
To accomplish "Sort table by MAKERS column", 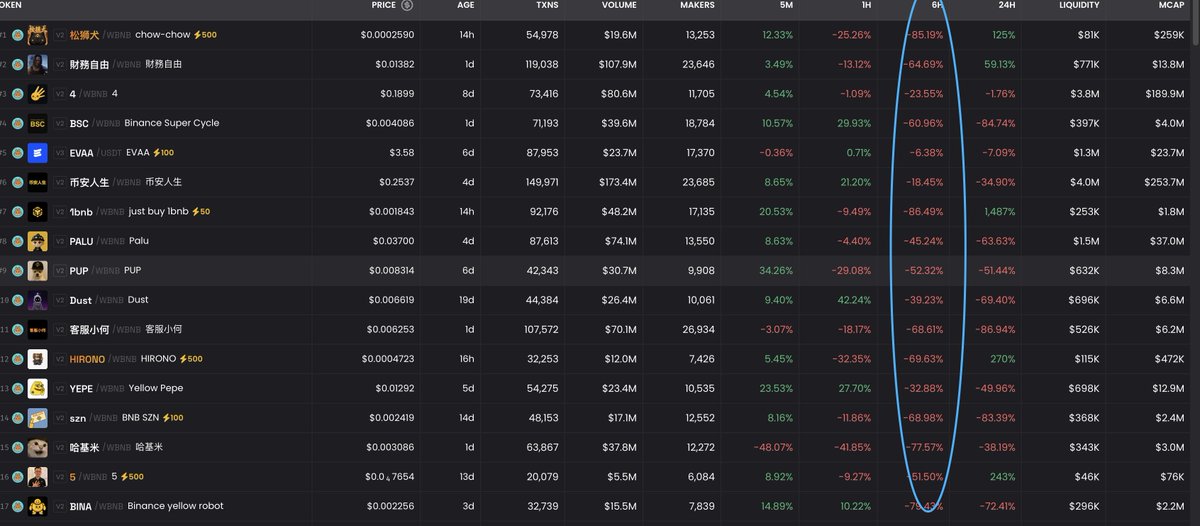I will [x=696, y=5].
